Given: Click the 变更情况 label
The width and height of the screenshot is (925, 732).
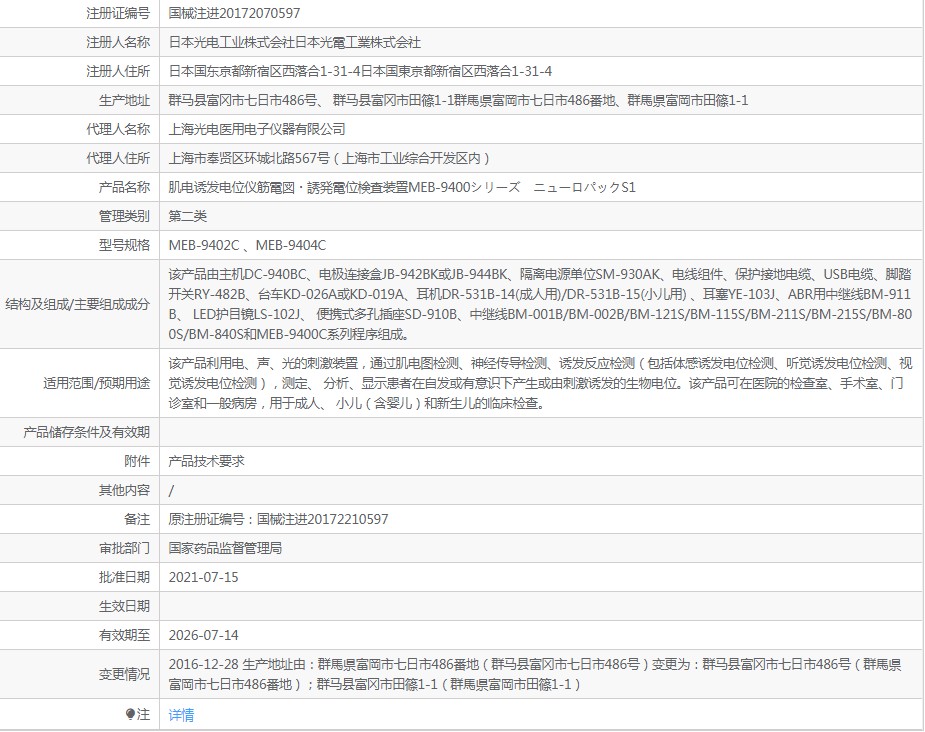Looking at the screenshot, I should pos(124,674).
